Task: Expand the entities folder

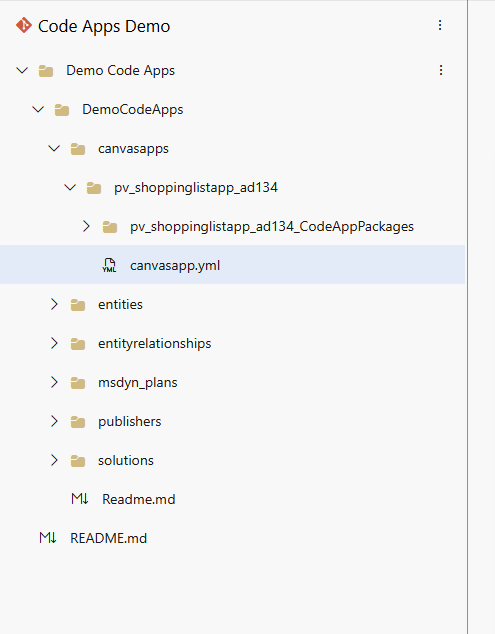Action: click(x=54, y=304)
